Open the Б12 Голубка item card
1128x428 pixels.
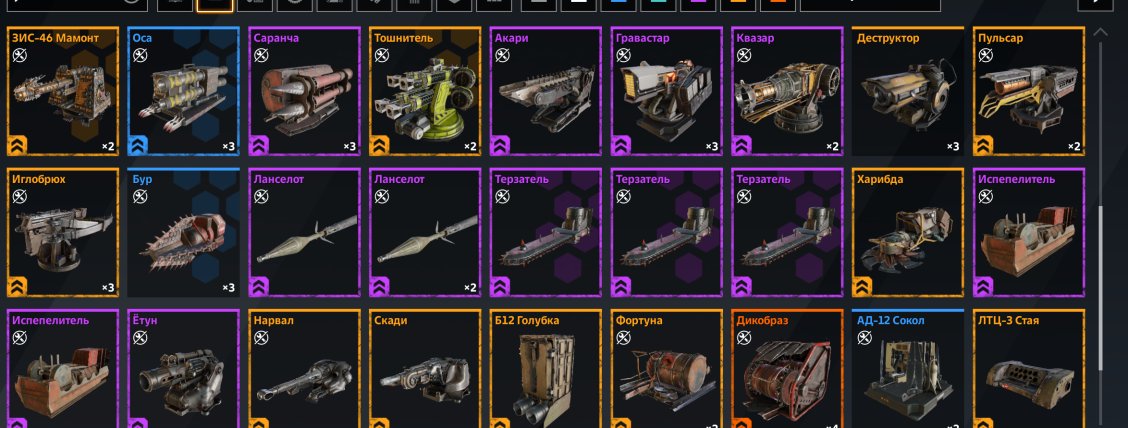coord(546,368)
